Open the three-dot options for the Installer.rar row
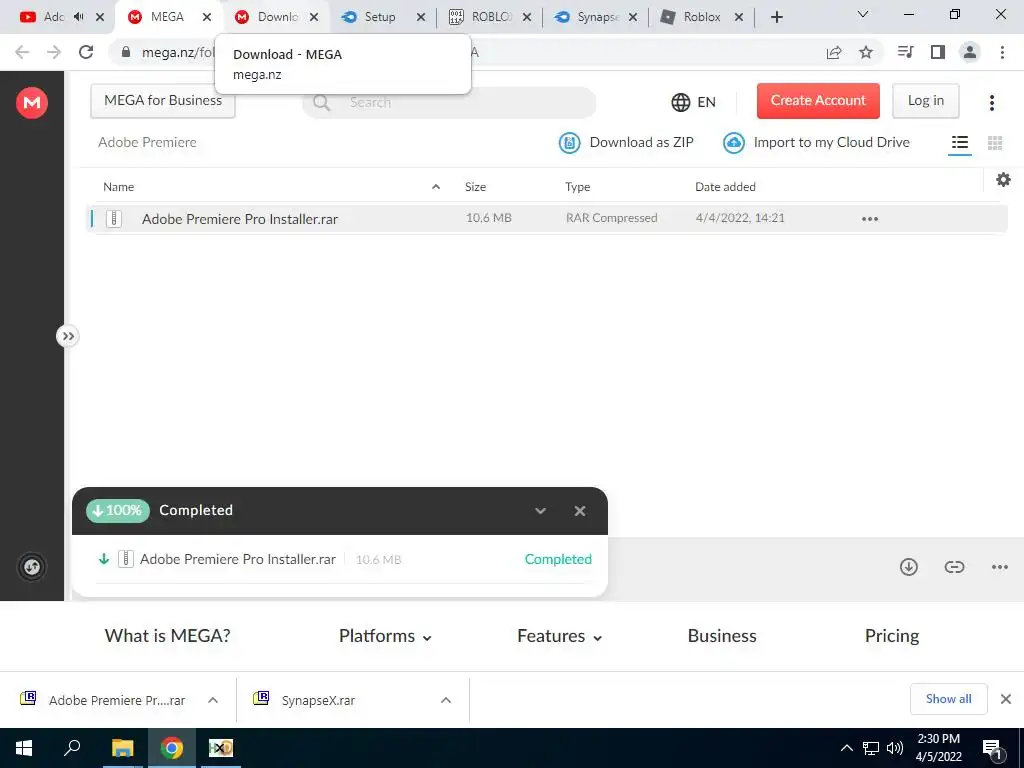 tap(869, 219)
